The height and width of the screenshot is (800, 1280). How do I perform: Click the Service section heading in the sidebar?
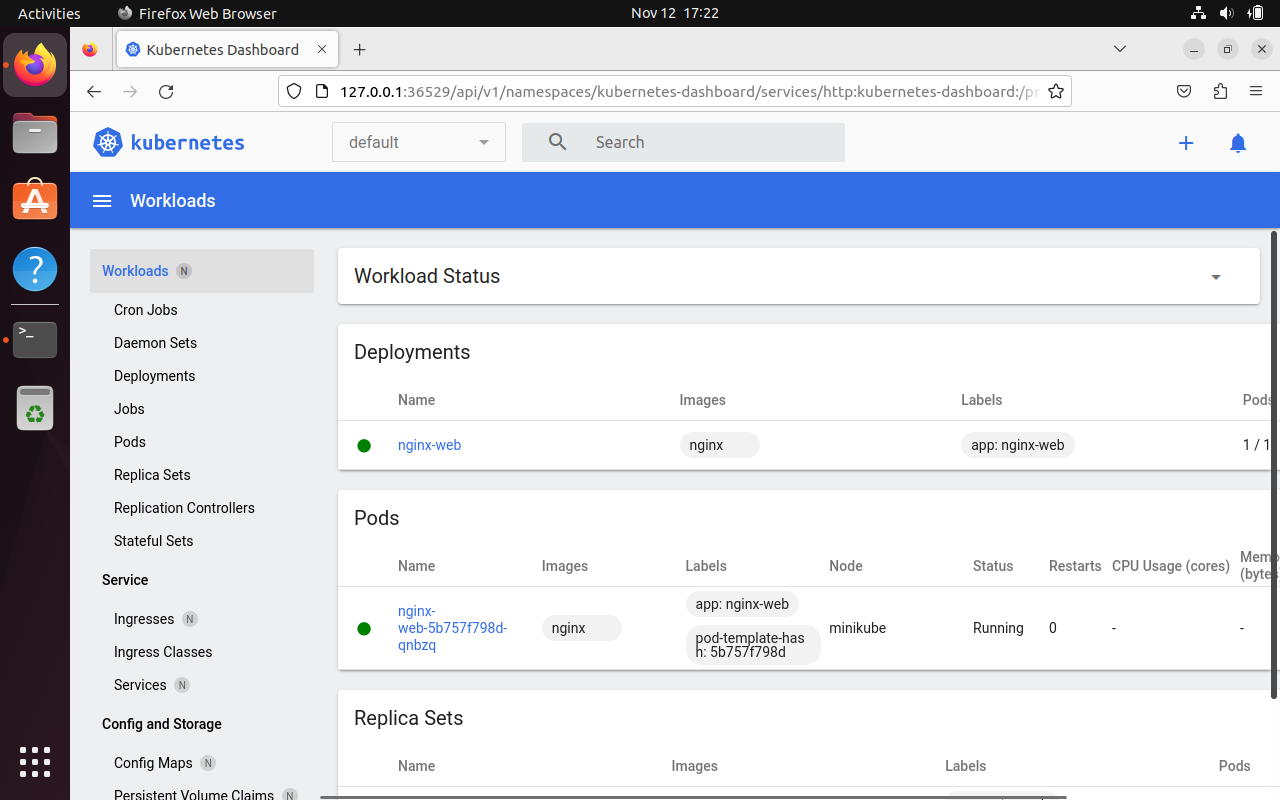pyautogui.click(x=125, y=580)
